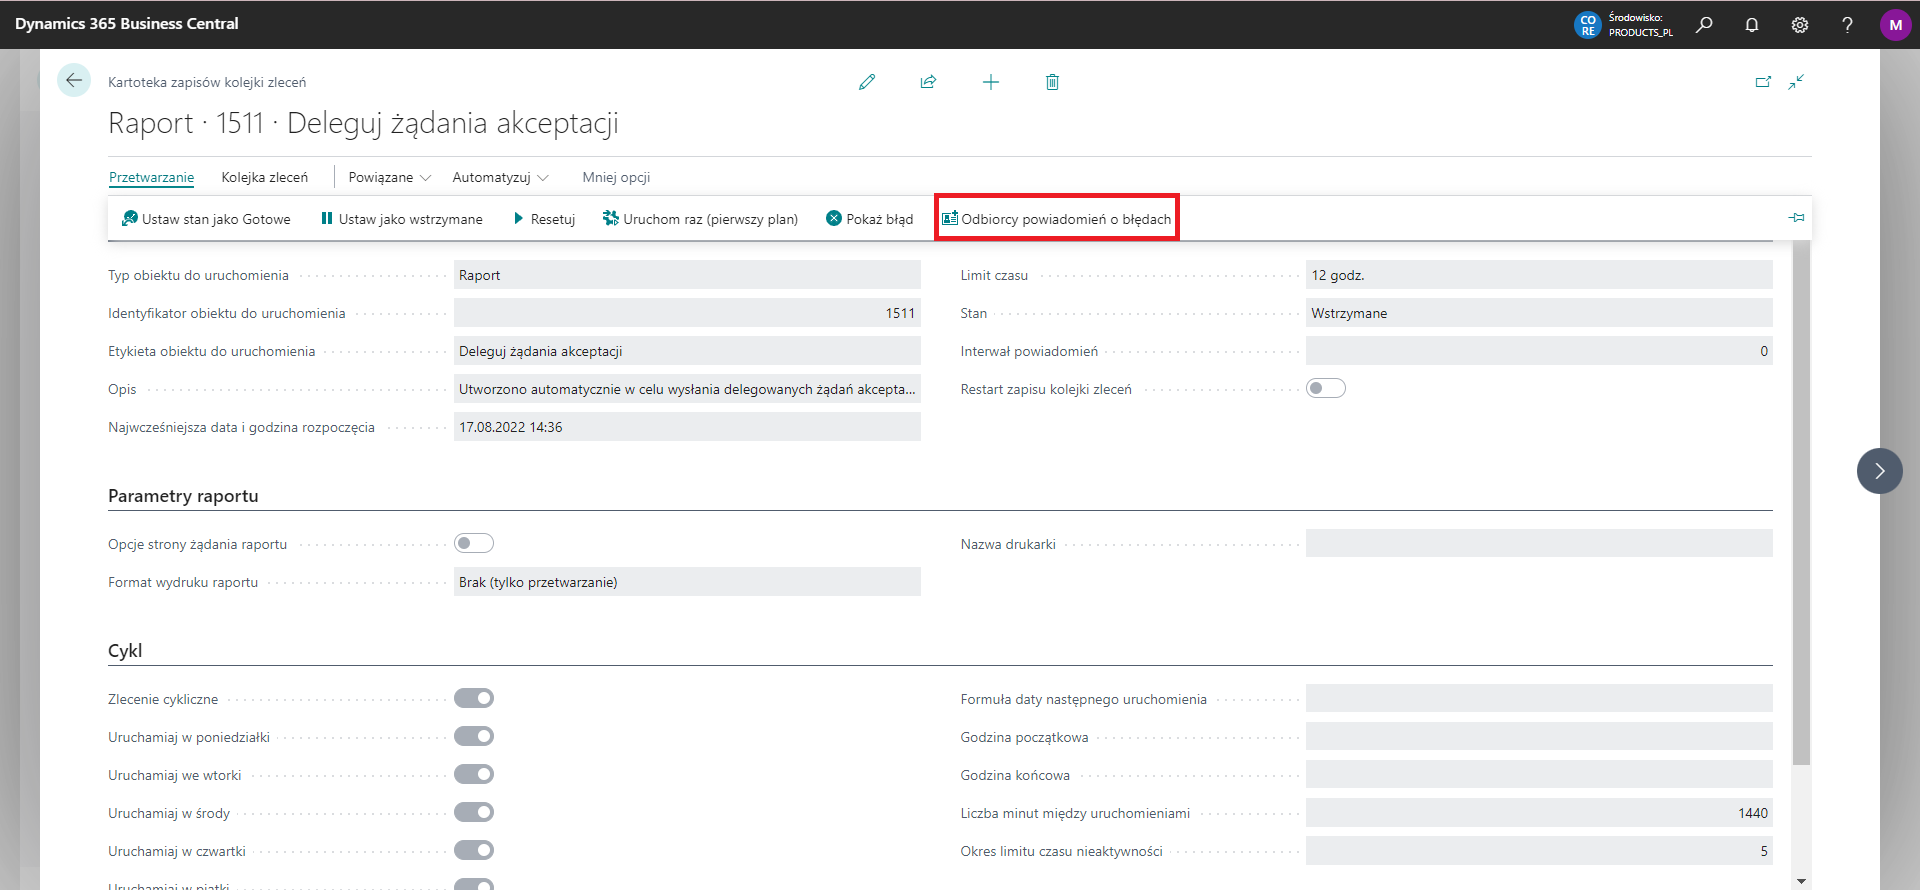Click the Liczba minut między uruchomieniami field

tap(1539, 813)
